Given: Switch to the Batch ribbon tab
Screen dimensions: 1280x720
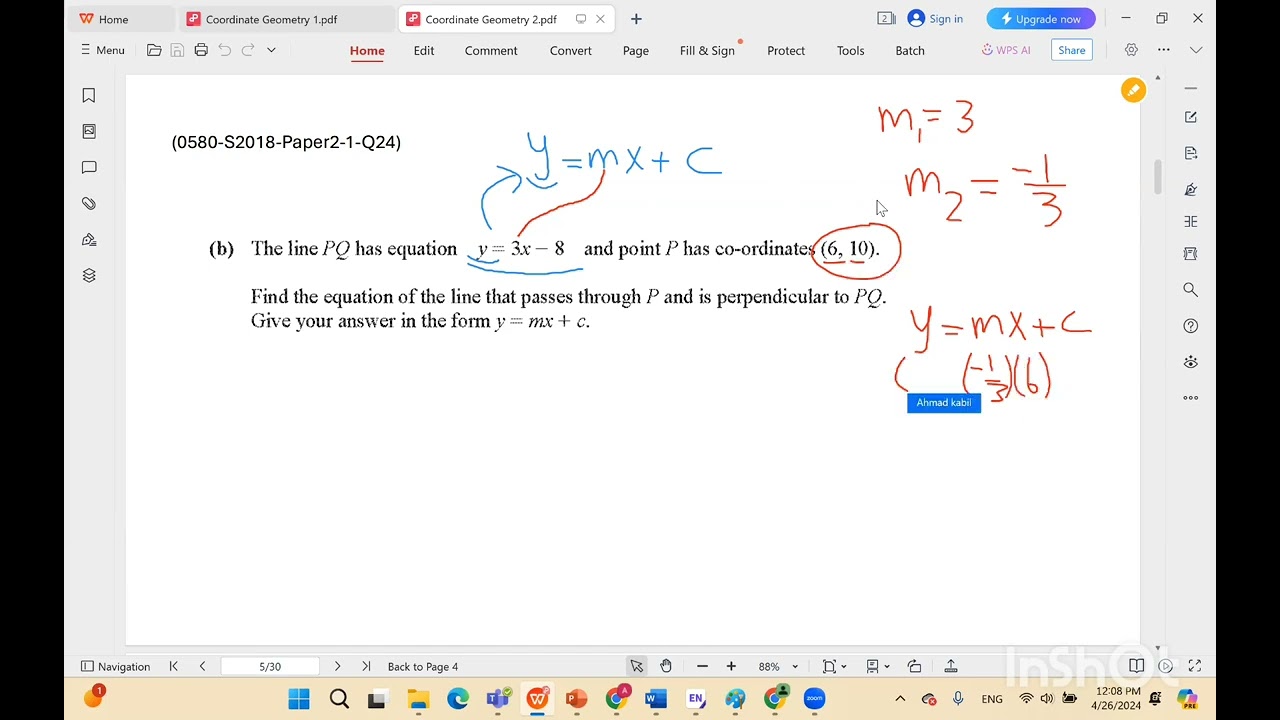Looking at the screenshot, I should tap(910, 50).
